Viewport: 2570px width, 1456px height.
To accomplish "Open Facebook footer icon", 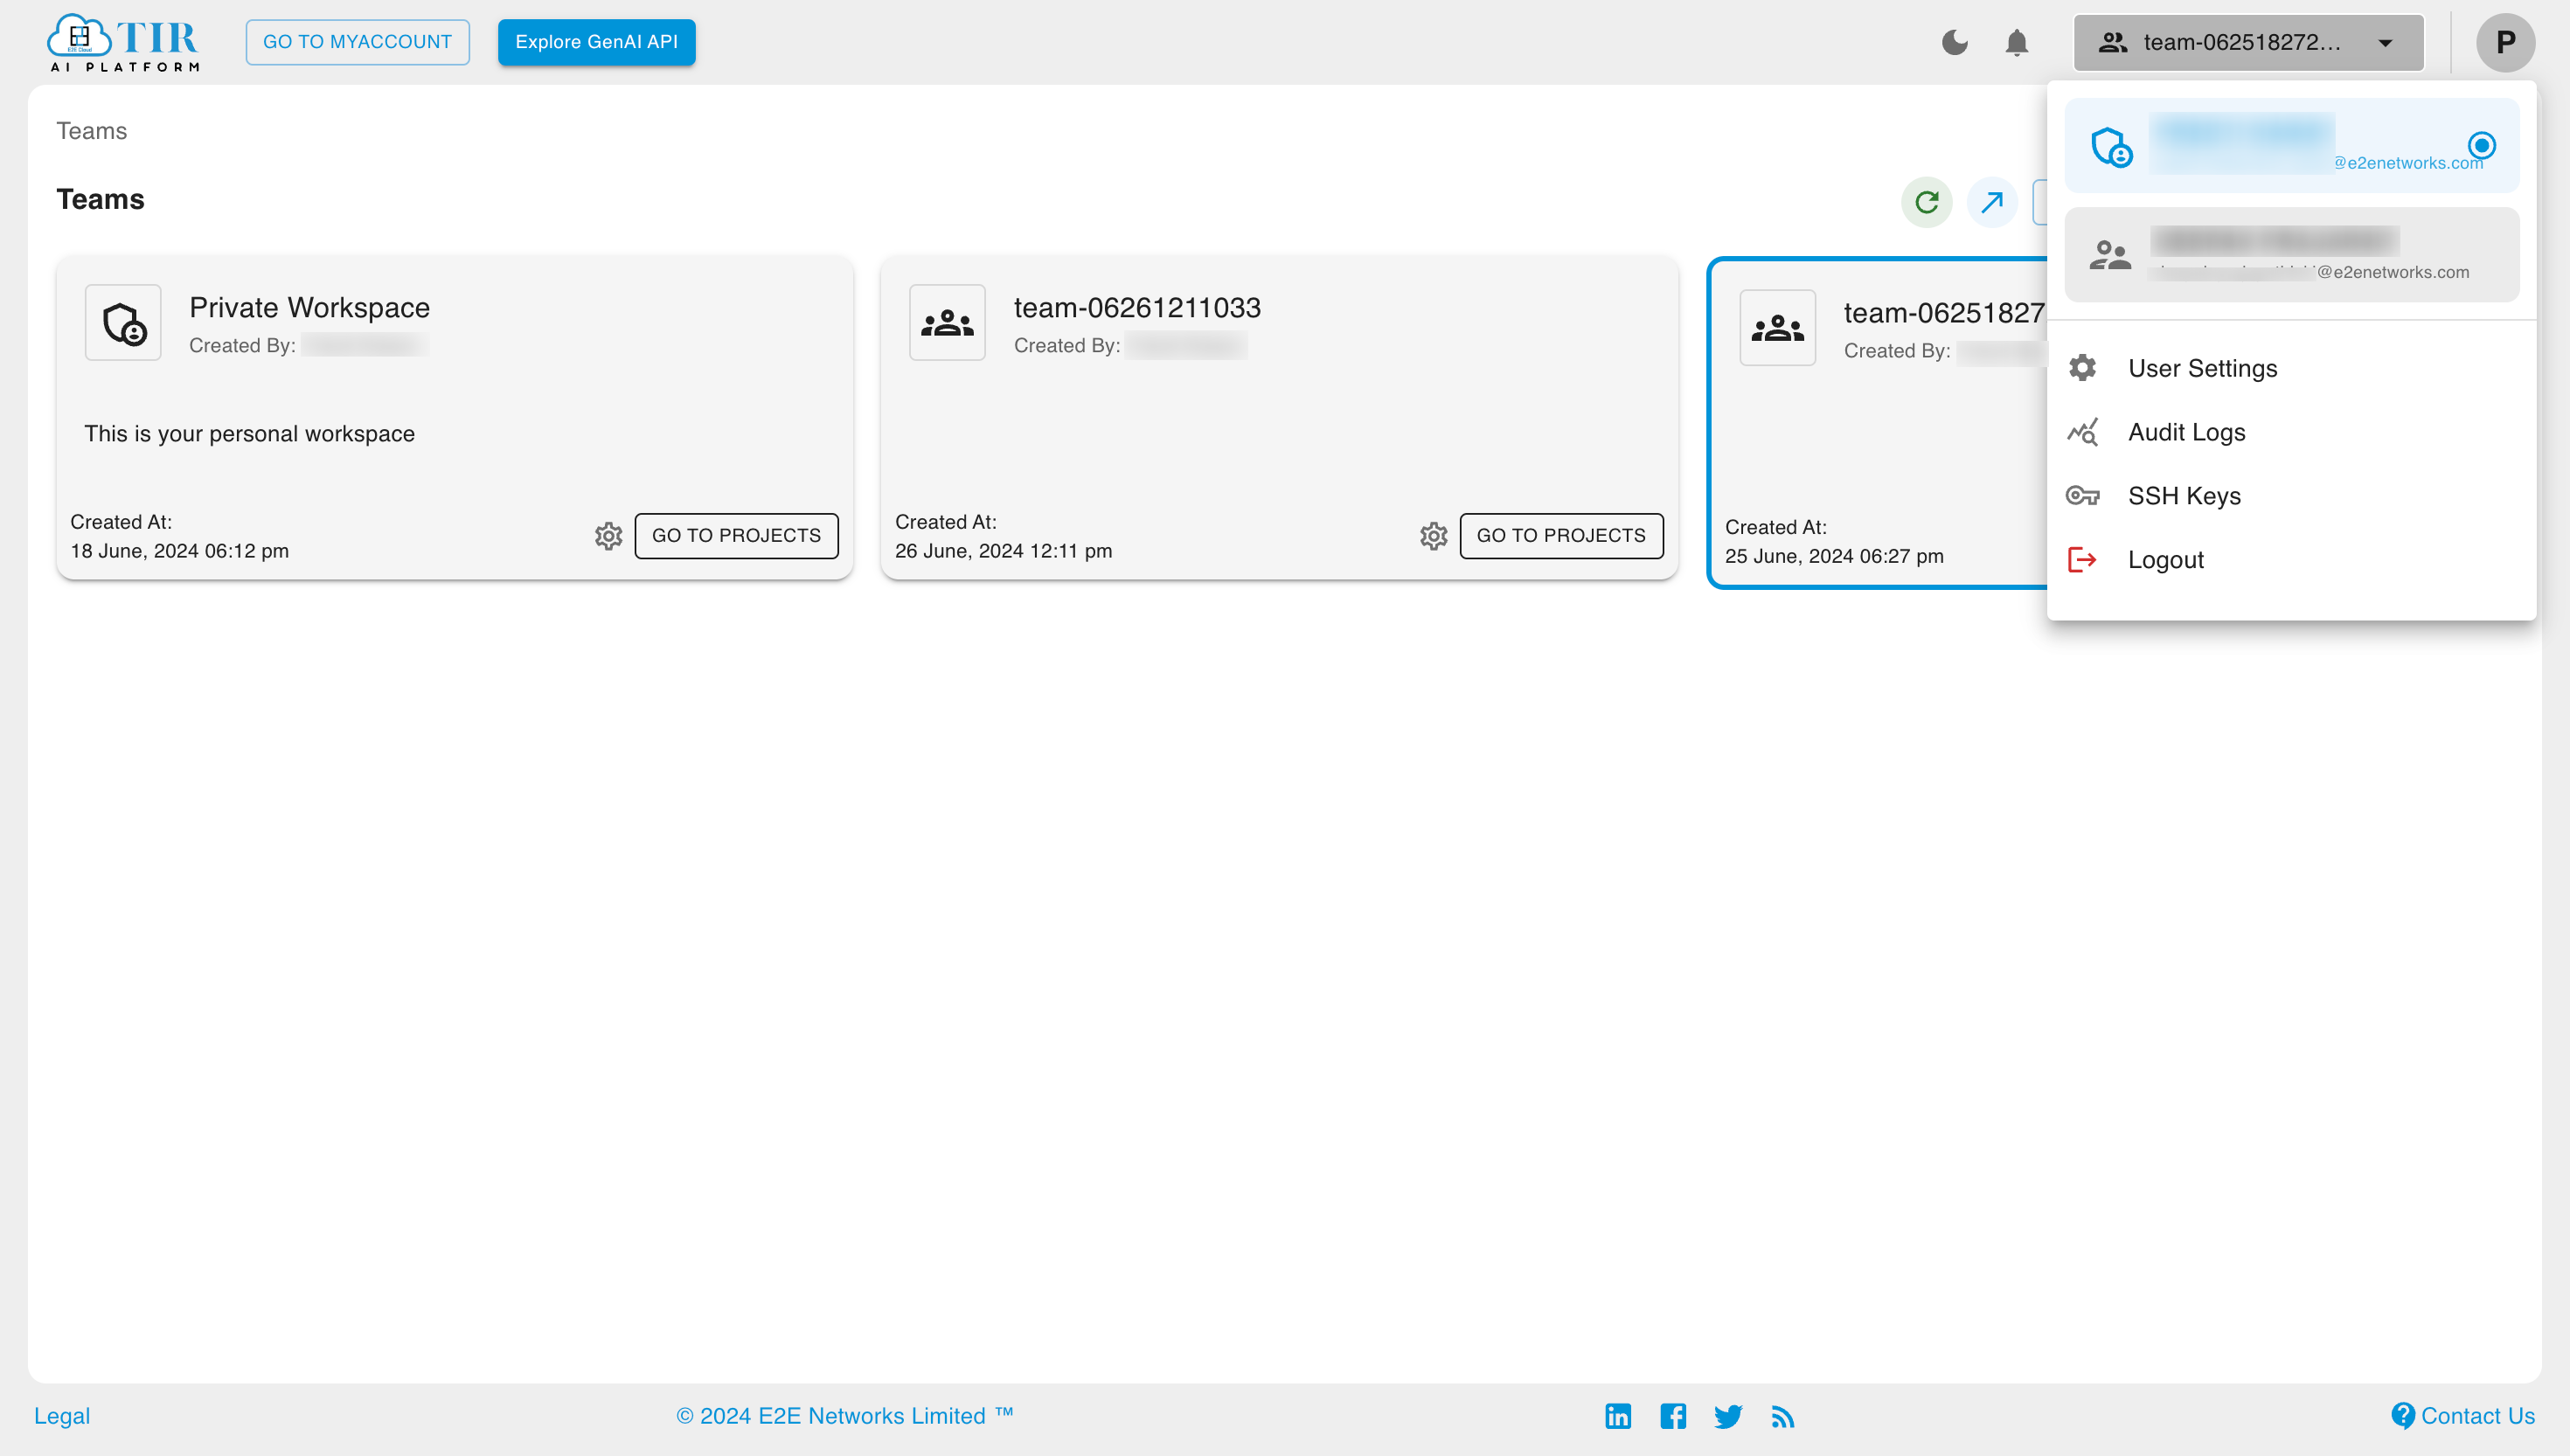I will 1673,1416.
